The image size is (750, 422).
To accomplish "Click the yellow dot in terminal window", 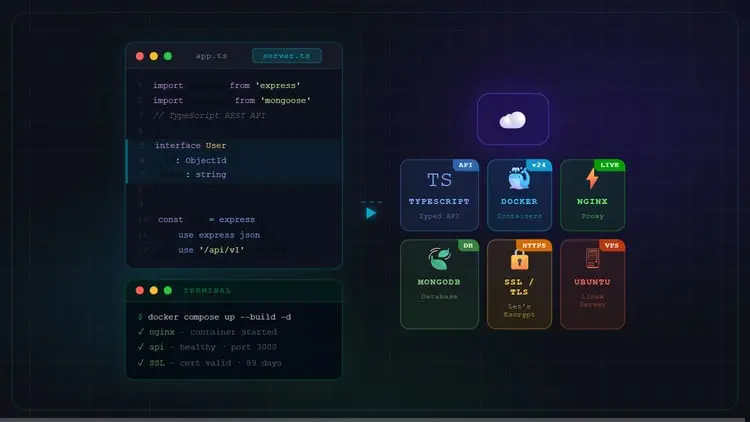I will click(x=154, y=290).
